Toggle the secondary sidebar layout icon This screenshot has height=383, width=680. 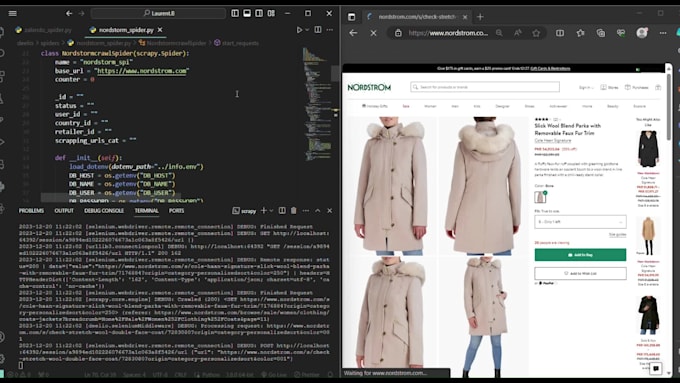point(259,13)
